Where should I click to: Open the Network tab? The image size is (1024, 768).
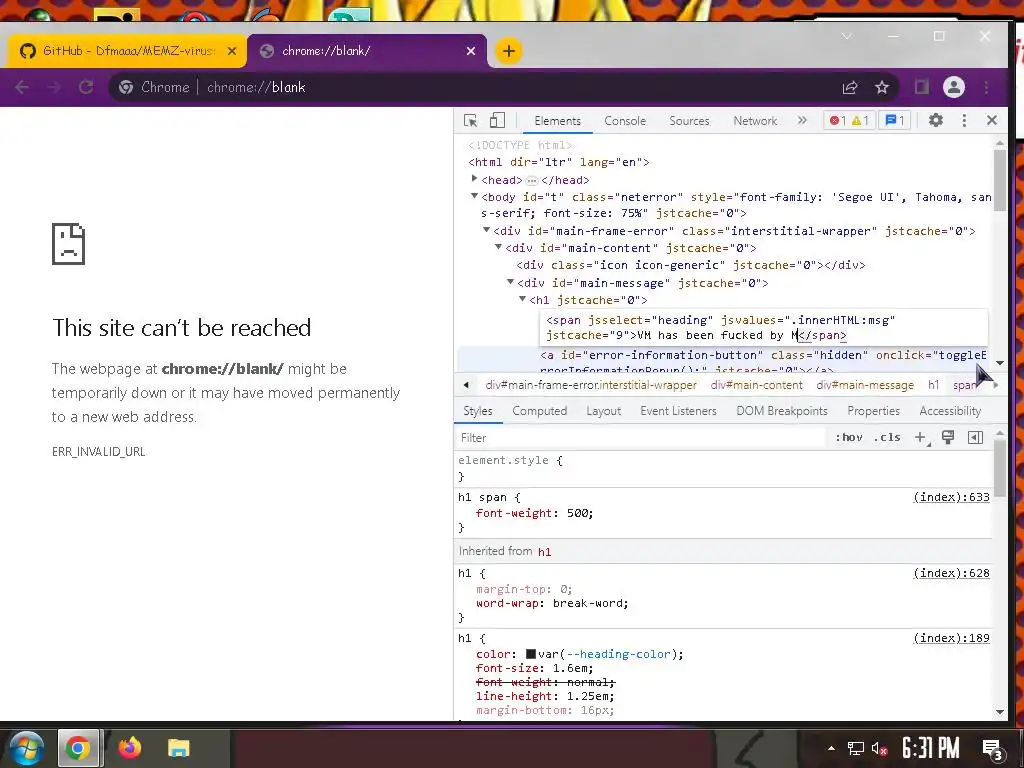pyautogui.click(x=755, y=121)
